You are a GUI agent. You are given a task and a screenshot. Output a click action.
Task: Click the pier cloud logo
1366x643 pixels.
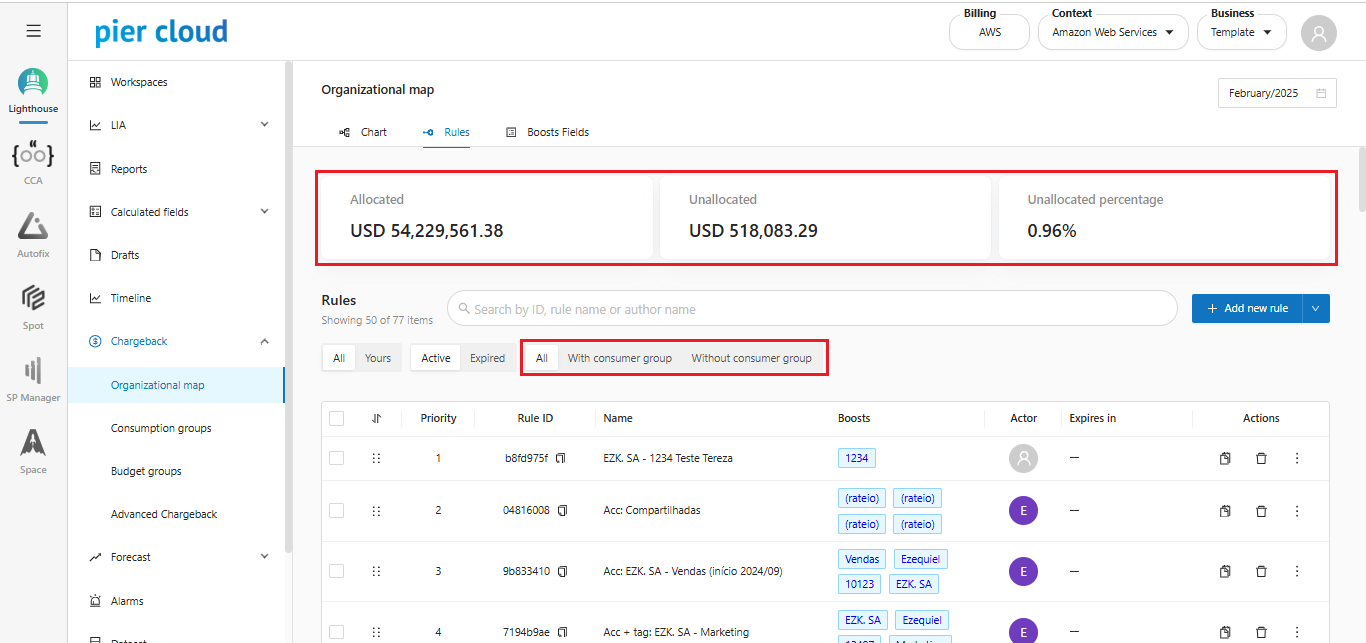[x=161, y=32]
